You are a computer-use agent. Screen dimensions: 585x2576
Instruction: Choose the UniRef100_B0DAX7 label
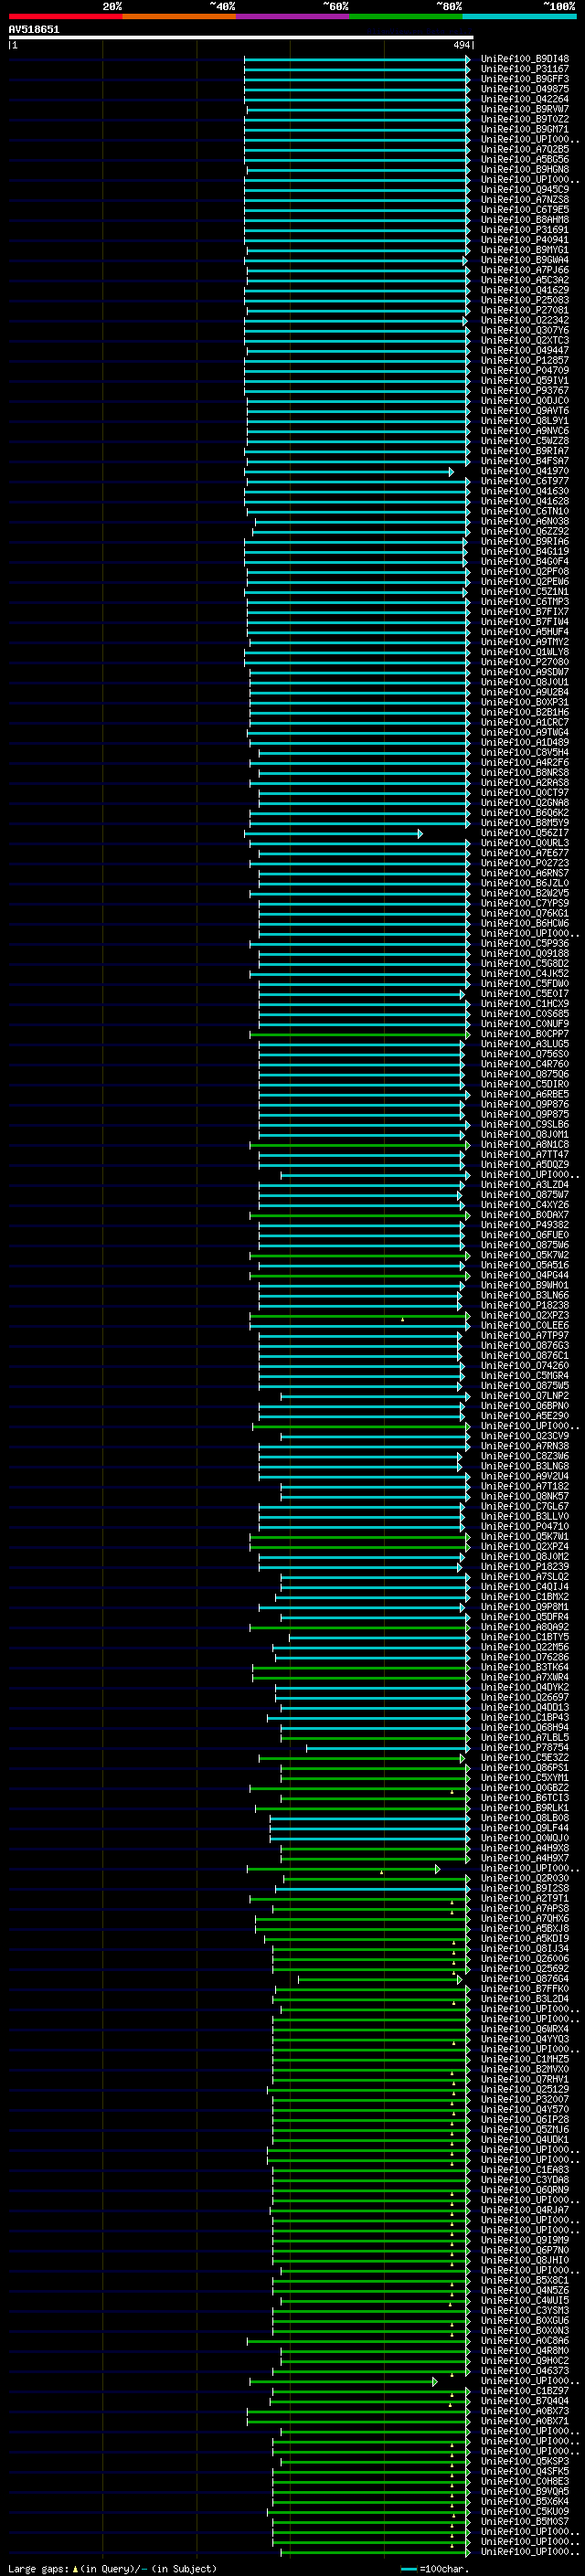tap(525, 1215)
